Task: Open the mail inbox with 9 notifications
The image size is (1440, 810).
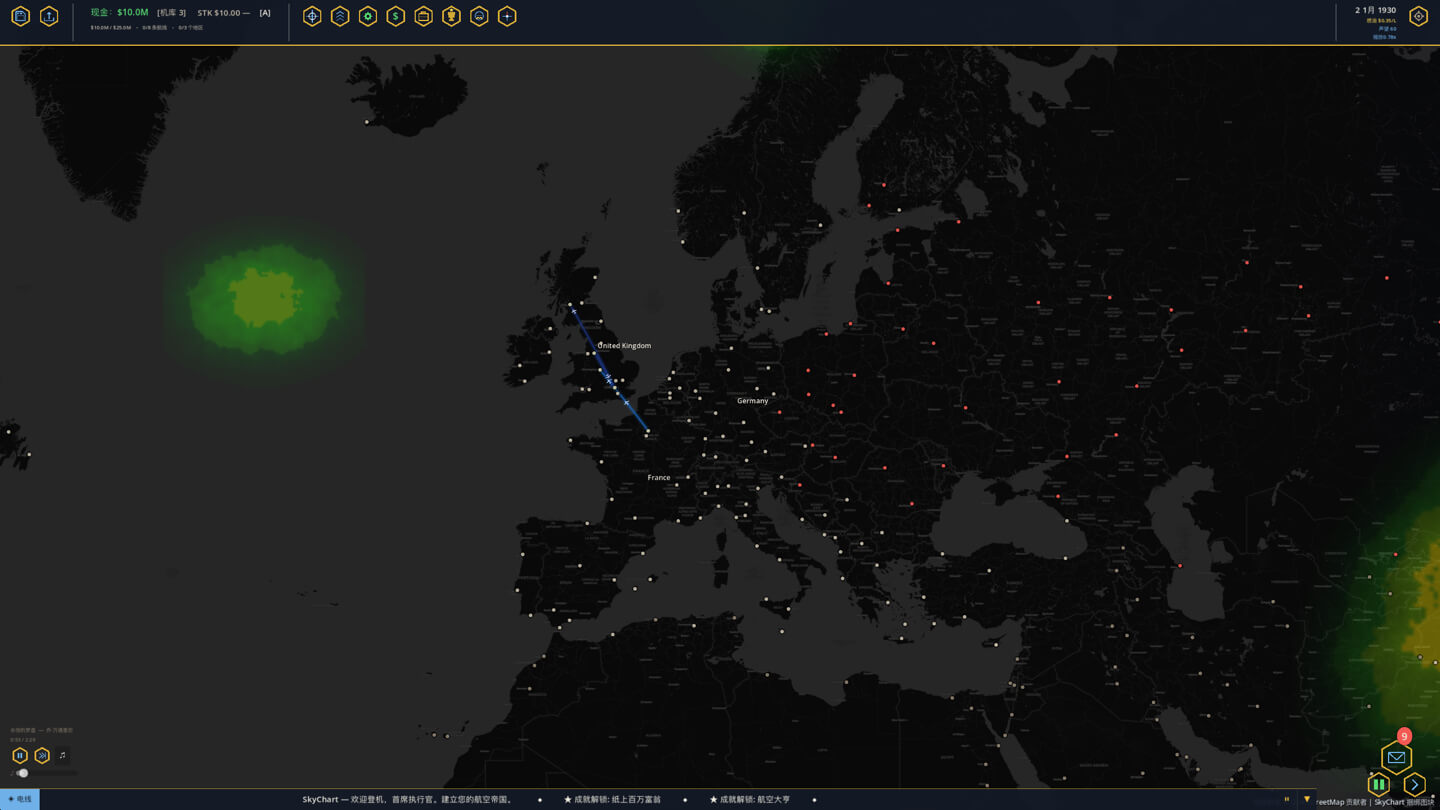Action: point(1397,757)
